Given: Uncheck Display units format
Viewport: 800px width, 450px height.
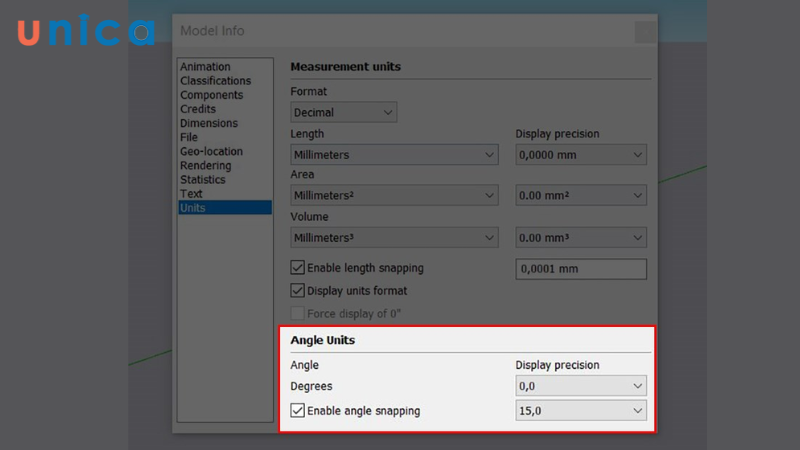Looking at the screenshot, I should point(298,291).
